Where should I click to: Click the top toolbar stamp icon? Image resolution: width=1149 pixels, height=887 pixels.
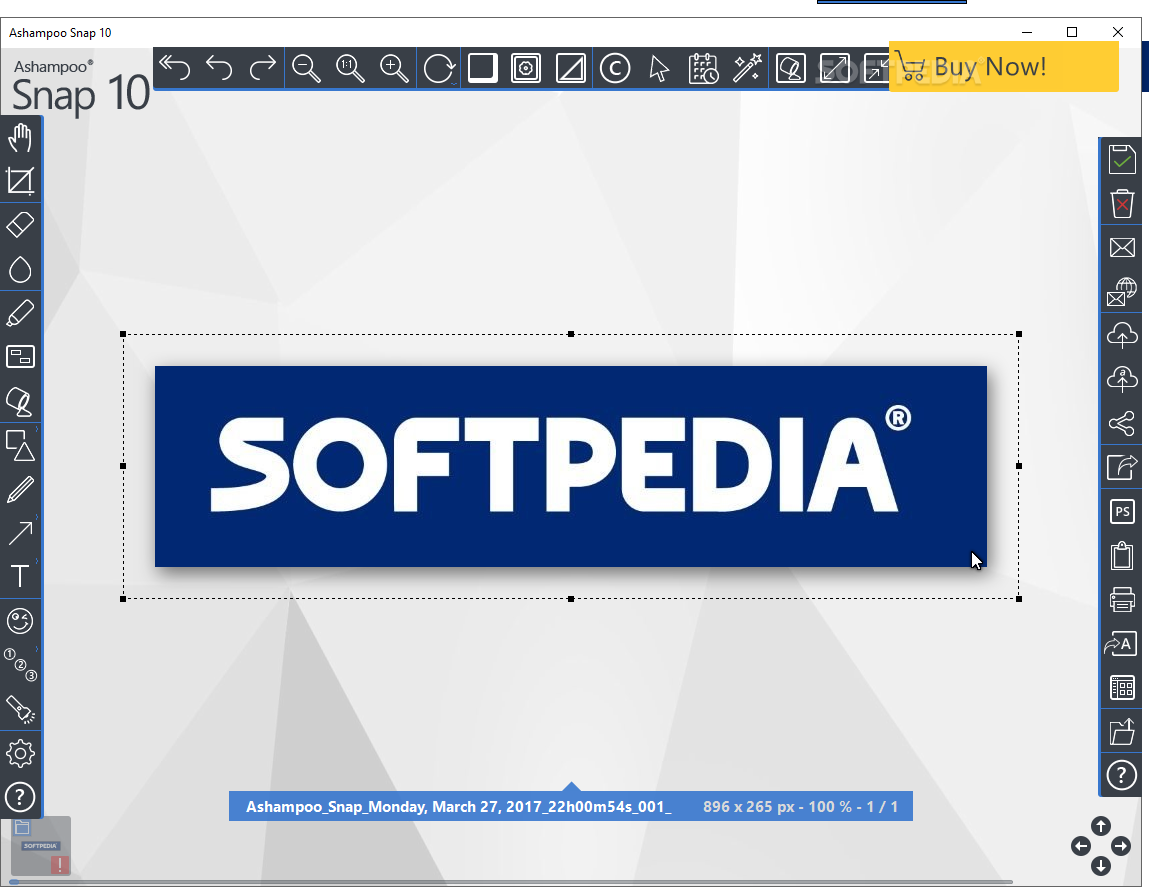point(791,68)
